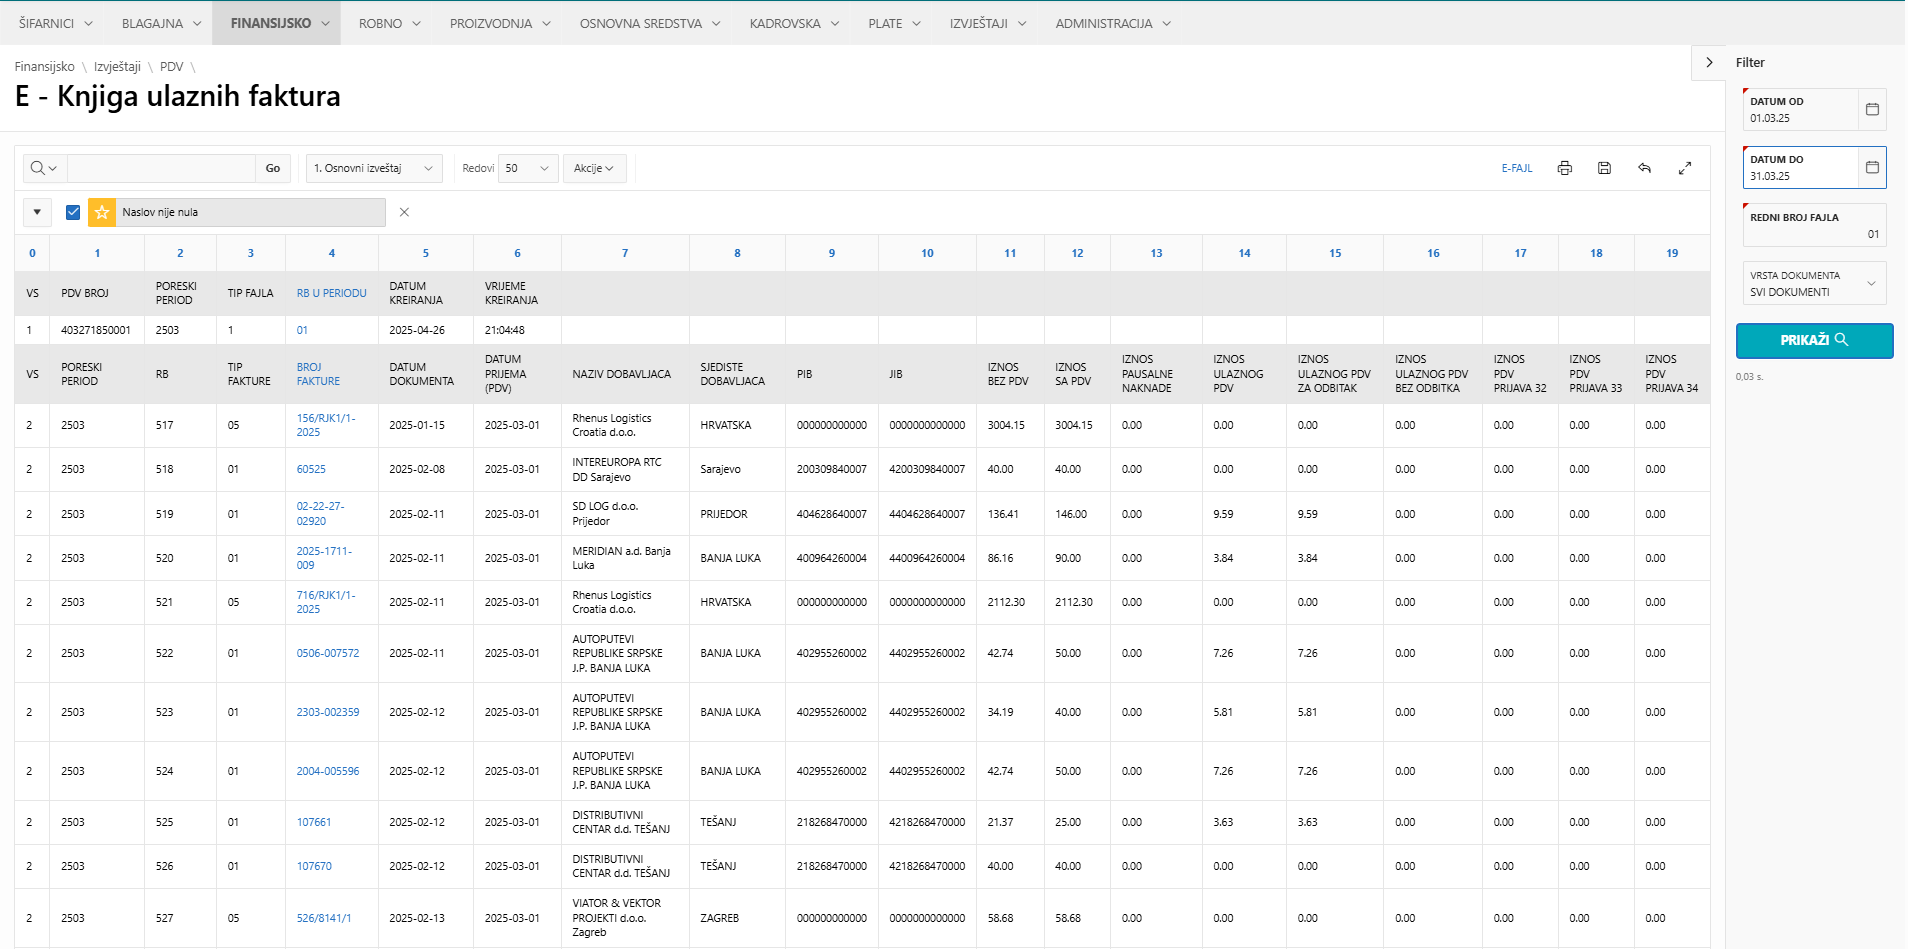This screenshot has width=1908, height=949.
Task: Open the Robno menu
Action: tap(389, 23)
